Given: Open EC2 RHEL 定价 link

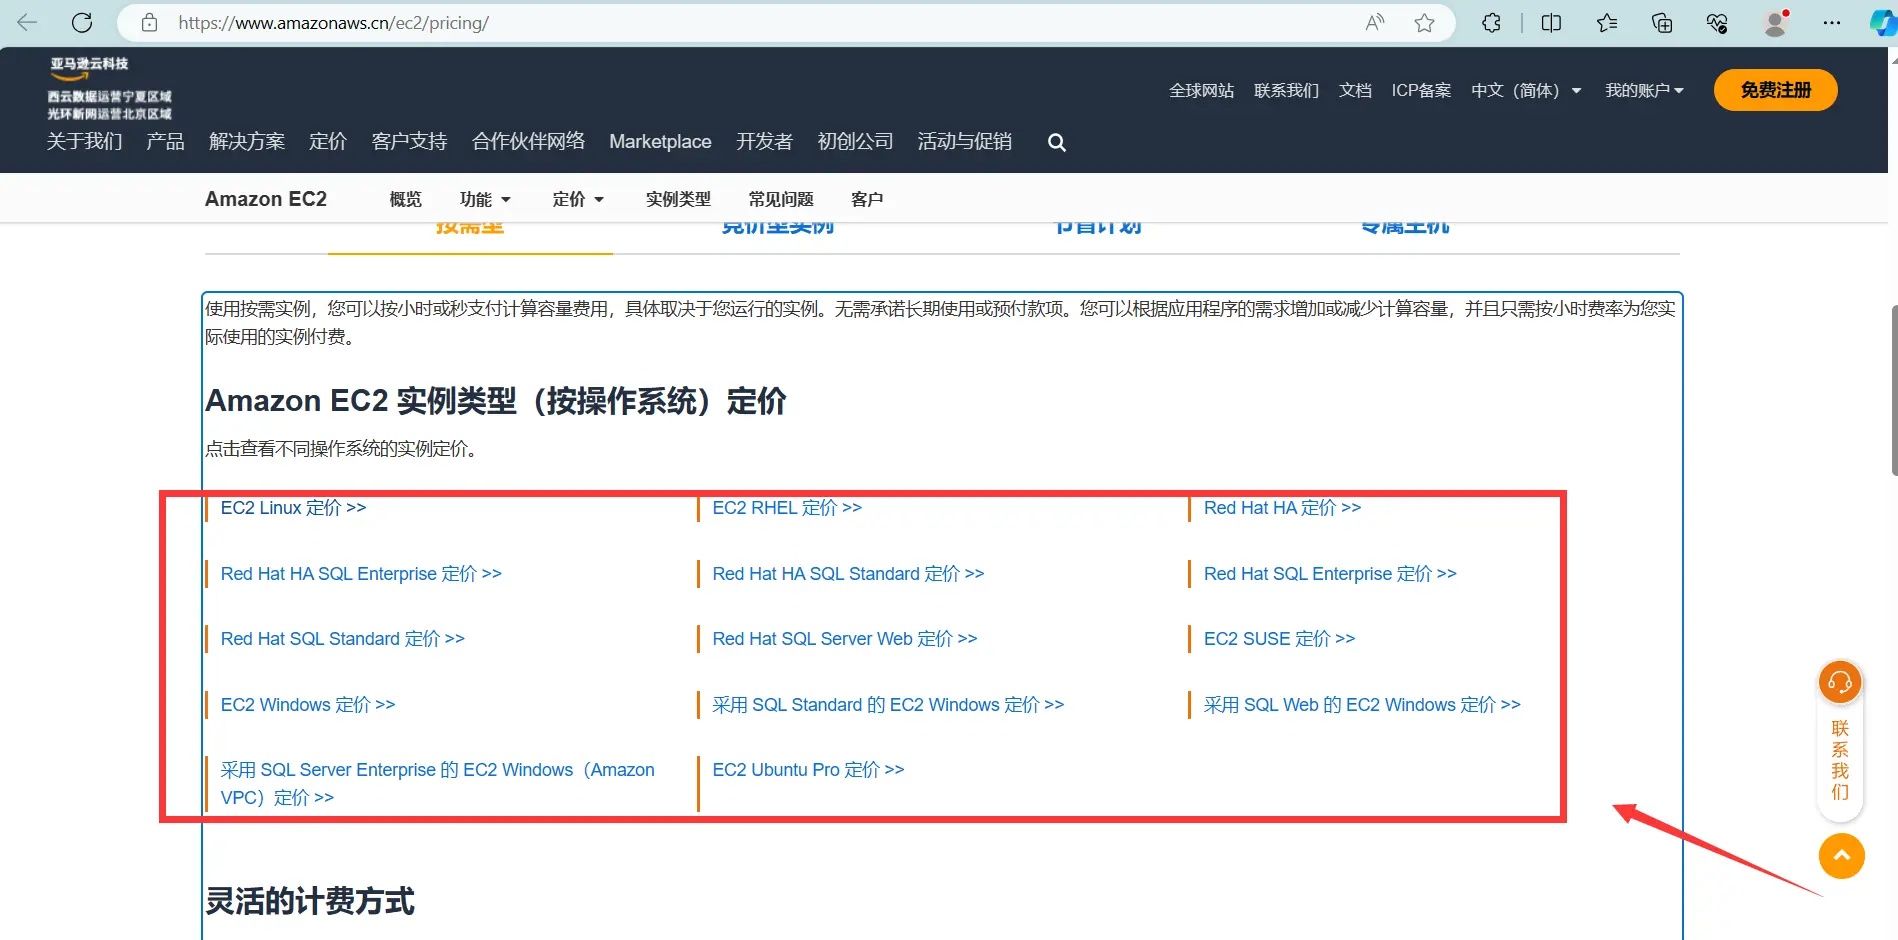Looking at the screenshot, I should click(787, 508).
